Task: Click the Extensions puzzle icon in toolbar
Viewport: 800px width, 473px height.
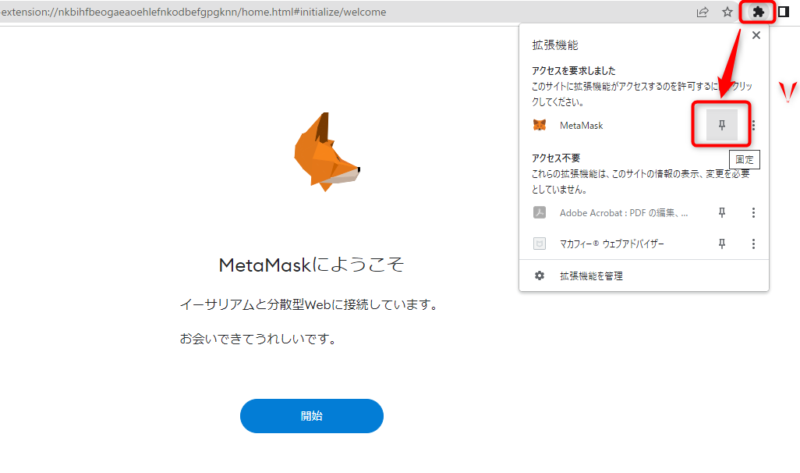Action: (x=758, y=12)
